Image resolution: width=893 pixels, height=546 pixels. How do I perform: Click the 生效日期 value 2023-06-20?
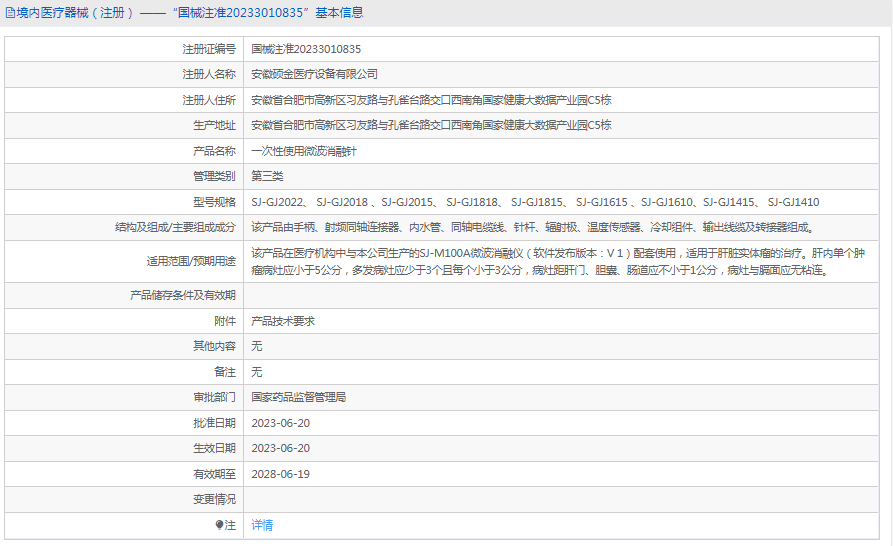[x=281, y=448]
